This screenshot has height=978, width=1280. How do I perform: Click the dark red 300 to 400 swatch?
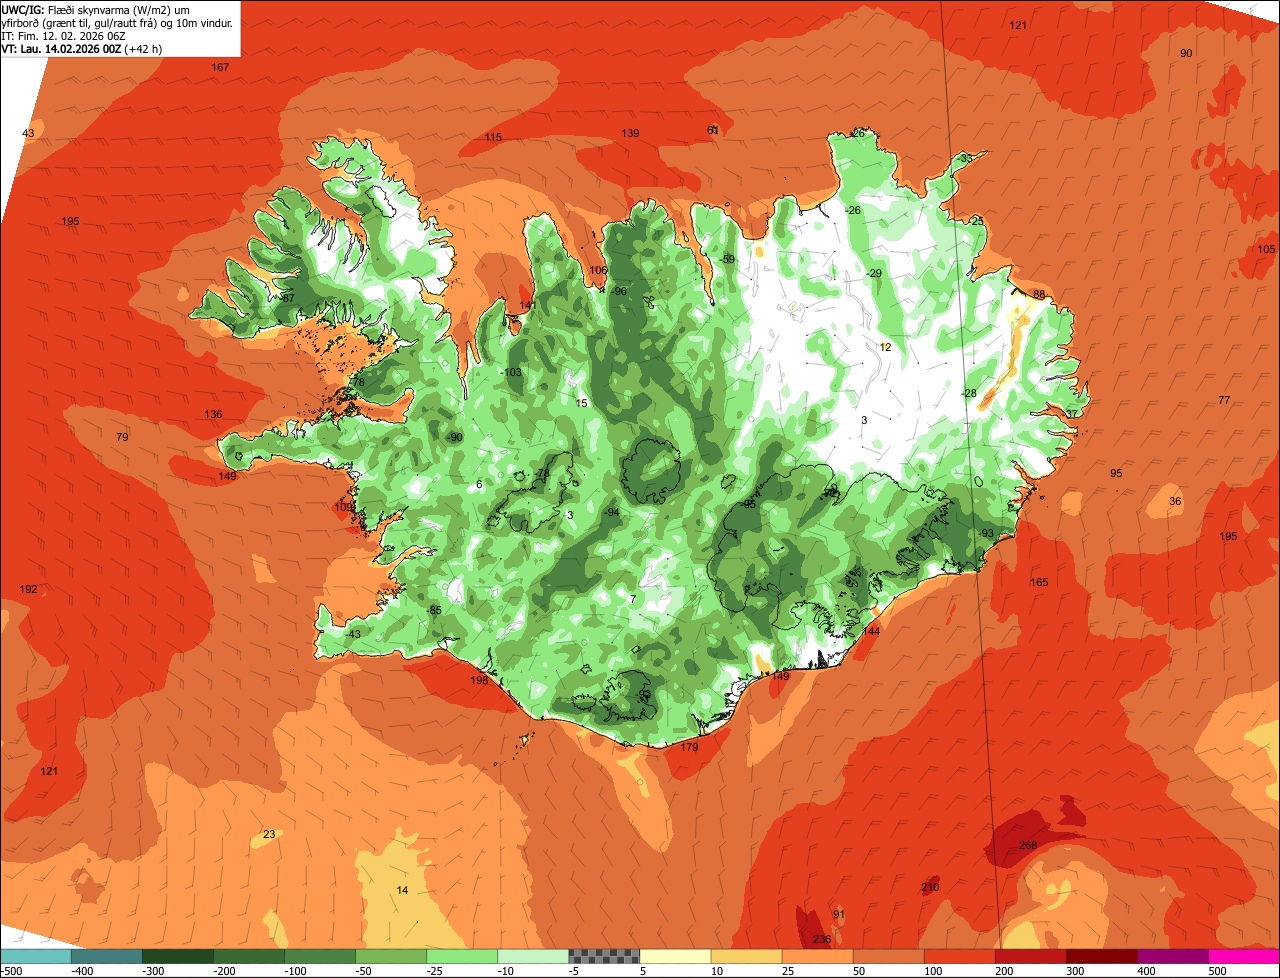pos(1101,956)
